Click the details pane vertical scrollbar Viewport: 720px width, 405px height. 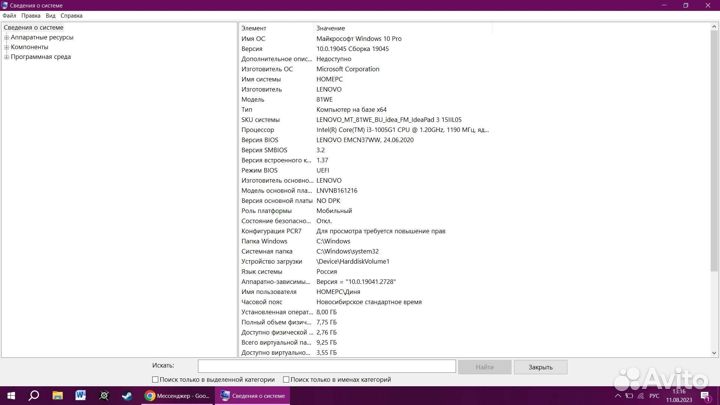pyautogui.click(x=714, y=152)
